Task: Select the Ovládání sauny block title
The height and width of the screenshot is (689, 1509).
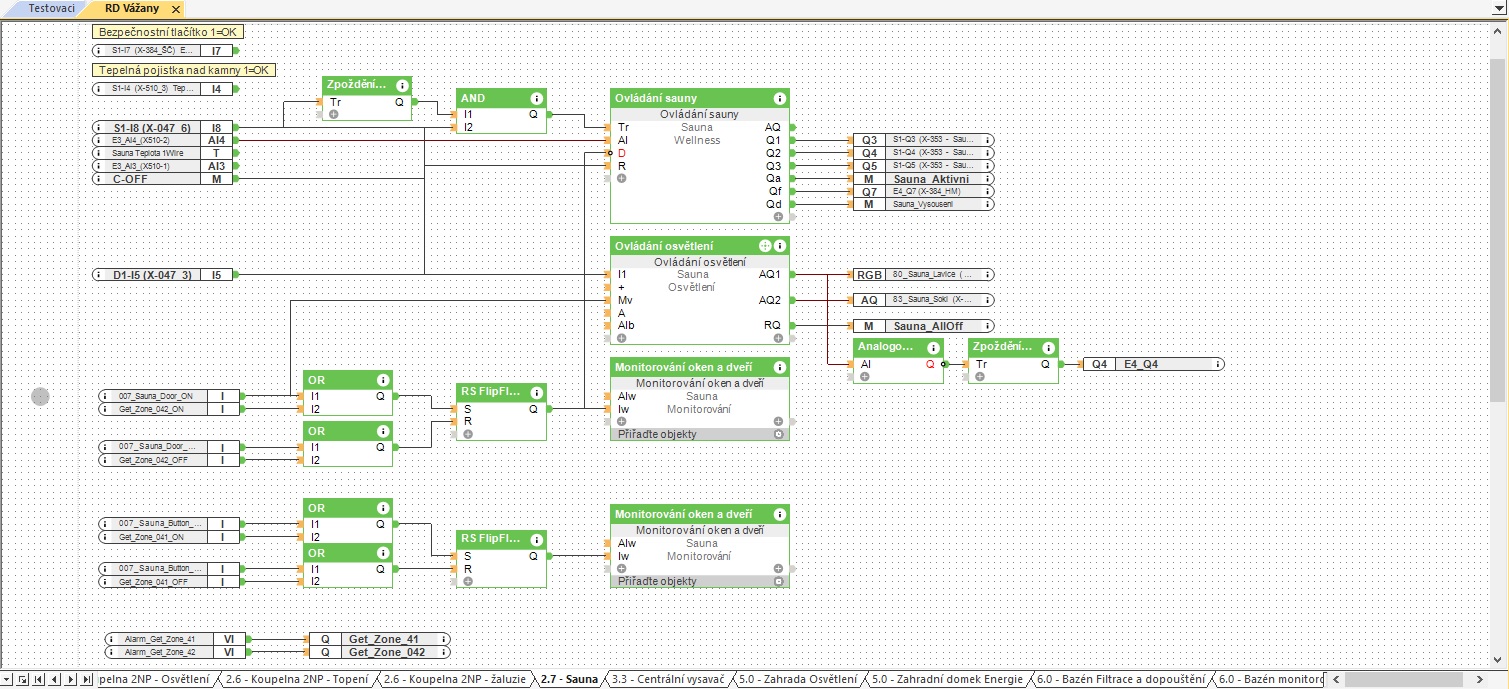Action: (x=656, y=98)
